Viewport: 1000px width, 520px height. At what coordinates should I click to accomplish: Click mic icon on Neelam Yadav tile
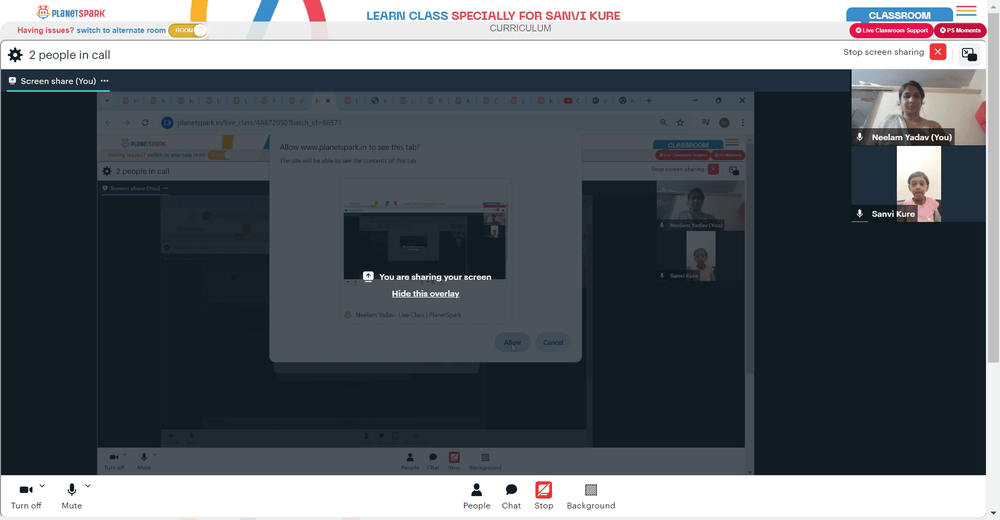click(860, 137)
